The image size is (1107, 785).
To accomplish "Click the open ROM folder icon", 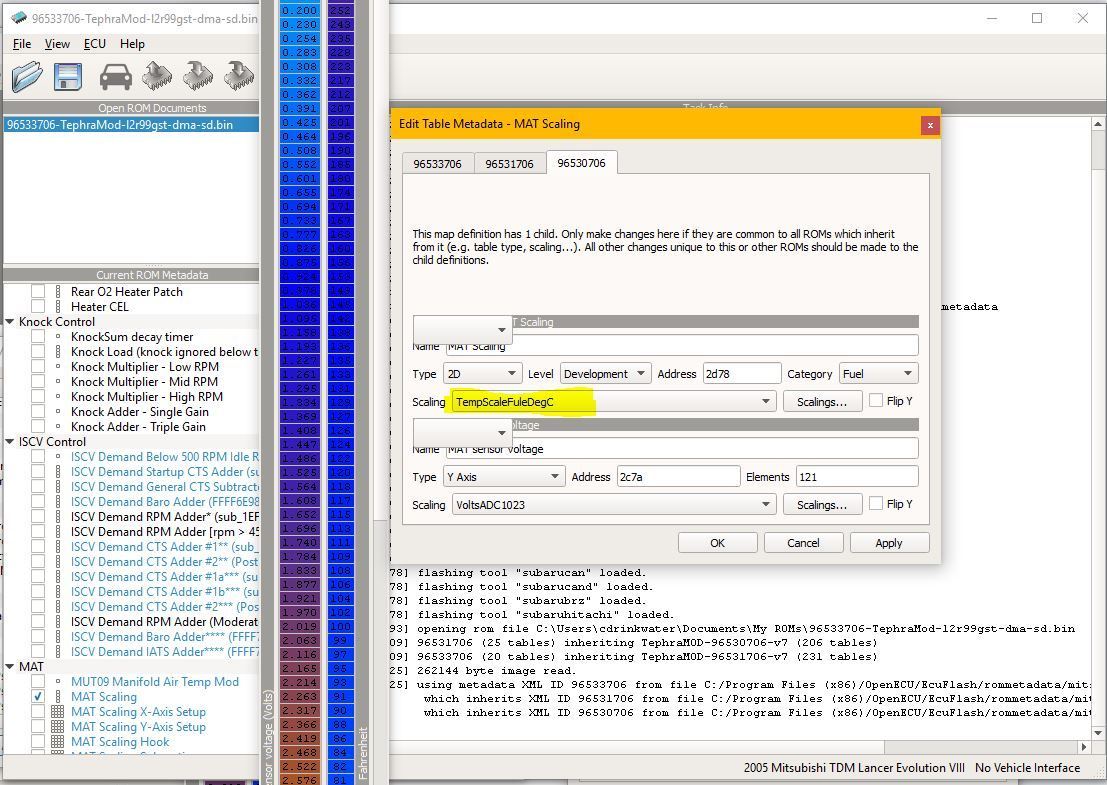I will 27,77.
